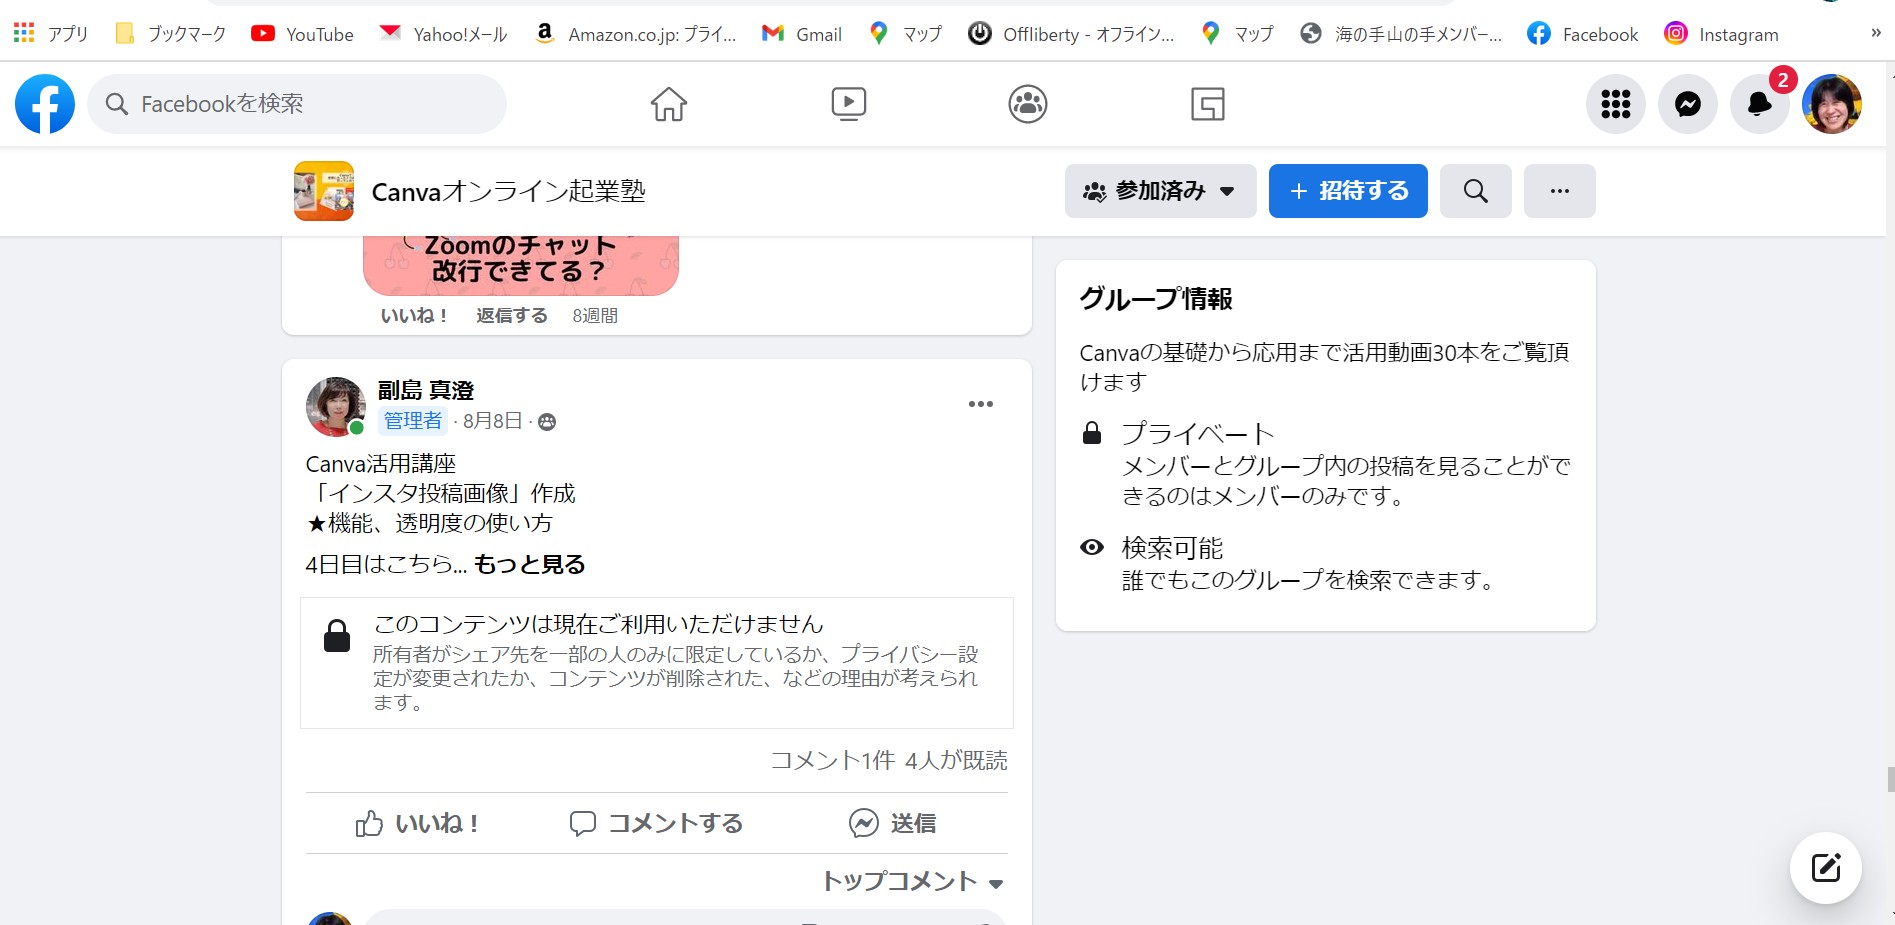The image size is (1895, 925).
Task: Like the post with いいね！ button
Action: pyautogui.click(x=418, y=823)
